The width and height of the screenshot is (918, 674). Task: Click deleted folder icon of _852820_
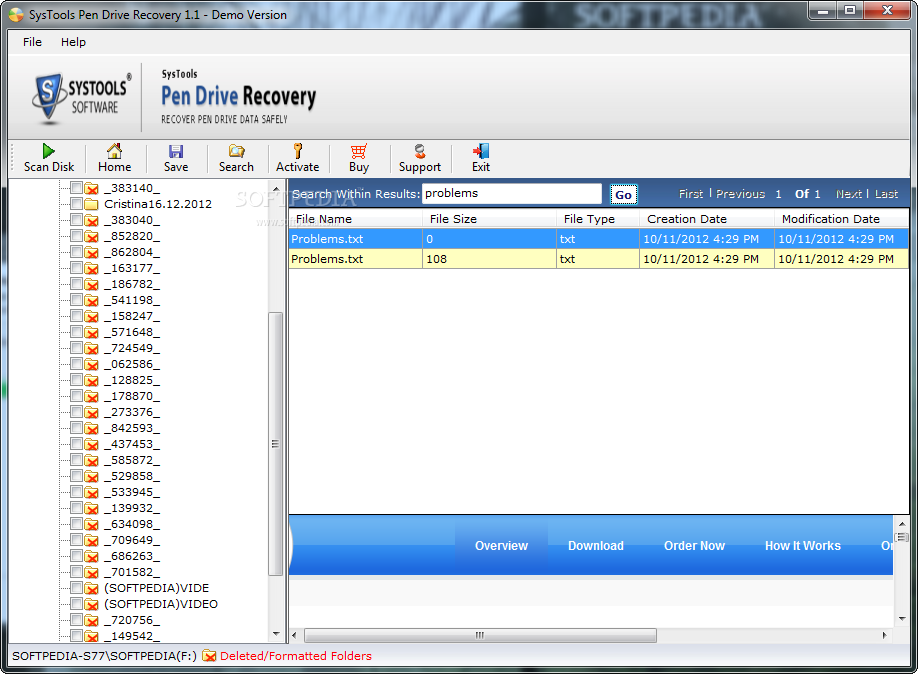91,236
